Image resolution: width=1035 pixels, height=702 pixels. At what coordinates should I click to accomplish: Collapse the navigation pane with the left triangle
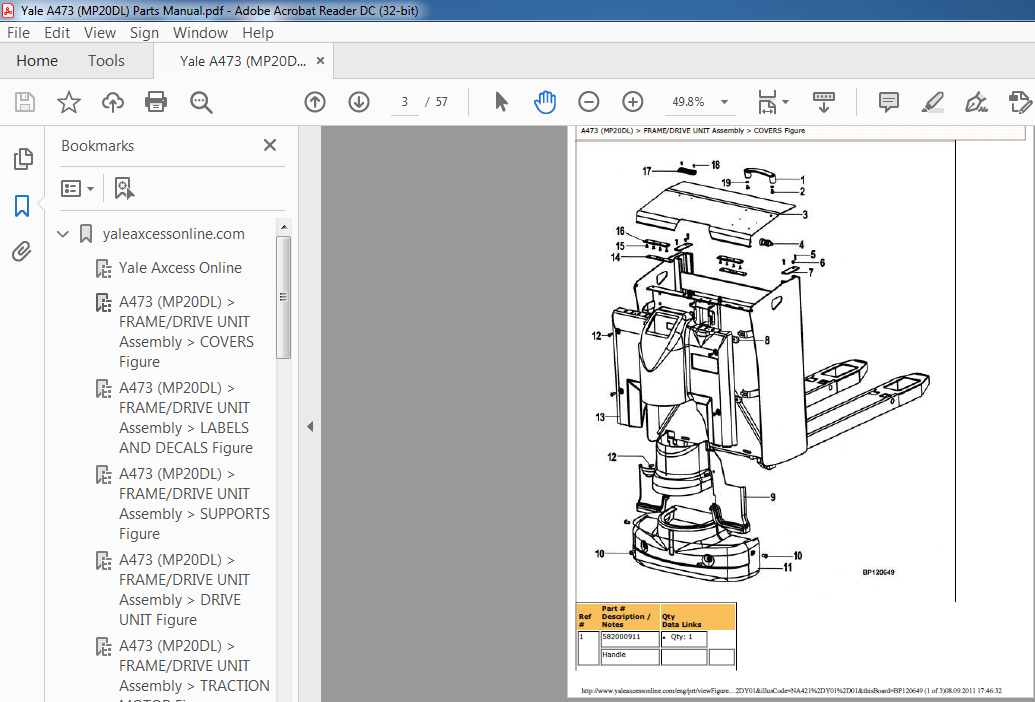point(310,426)
